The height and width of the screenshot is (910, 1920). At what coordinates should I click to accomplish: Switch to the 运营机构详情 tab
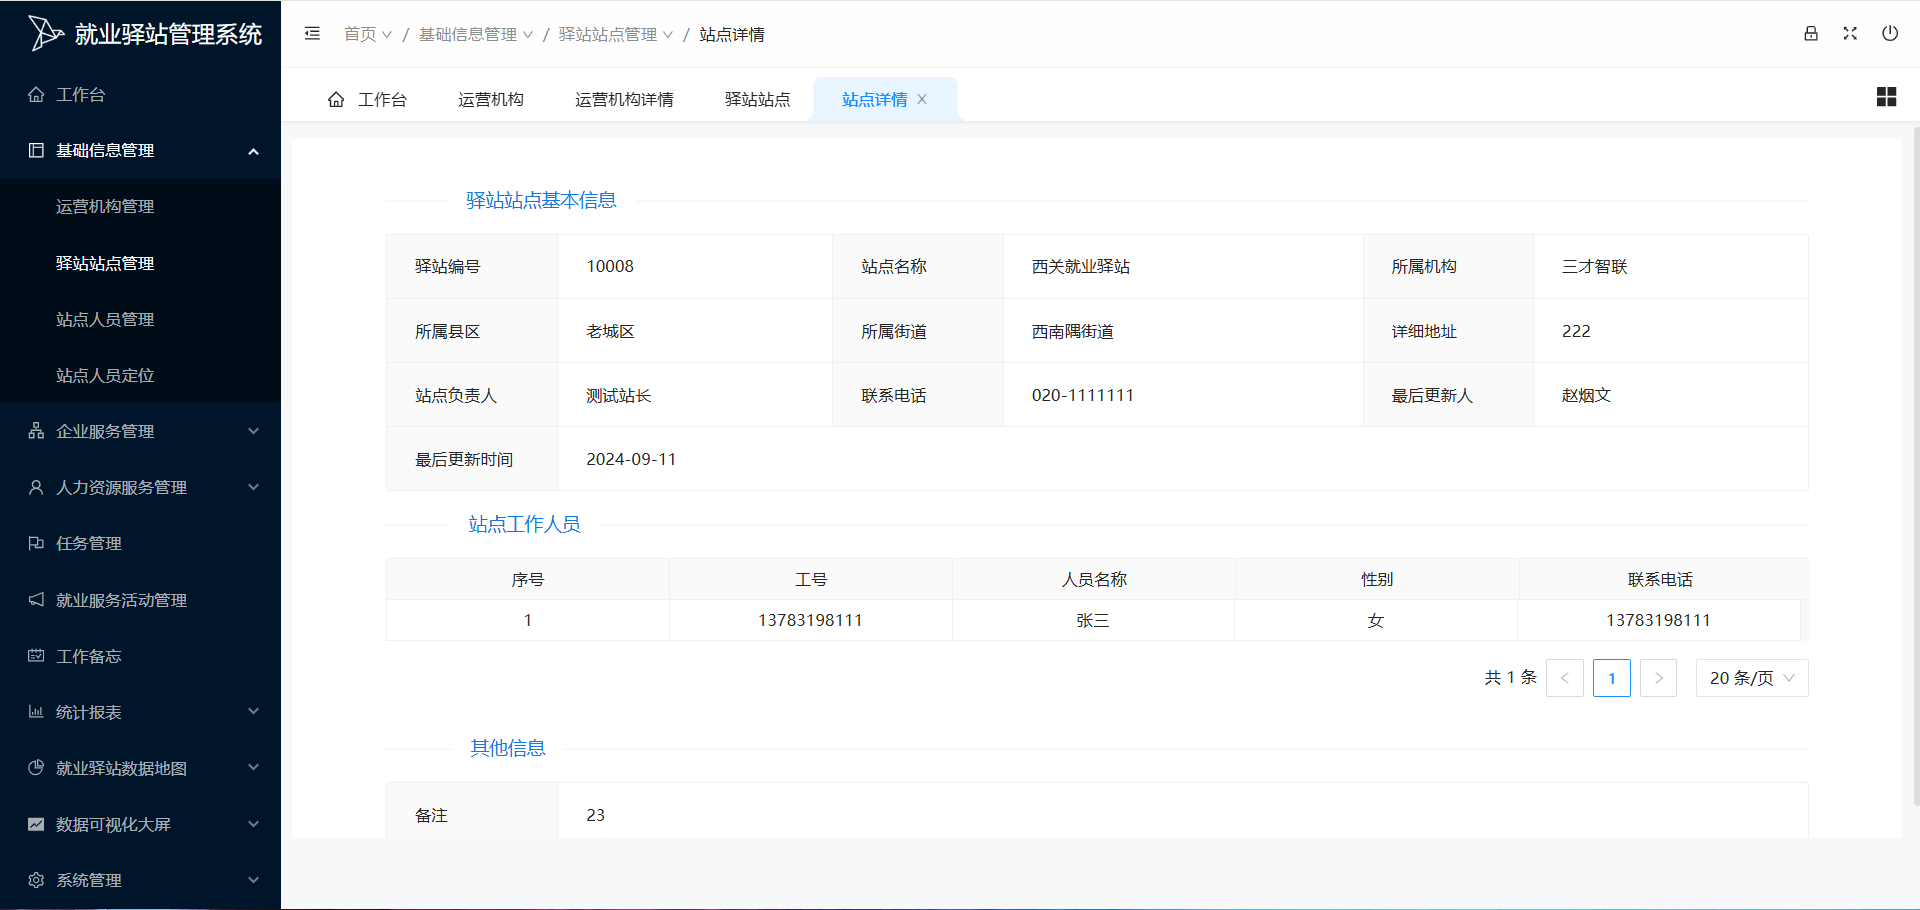[624, 99]
